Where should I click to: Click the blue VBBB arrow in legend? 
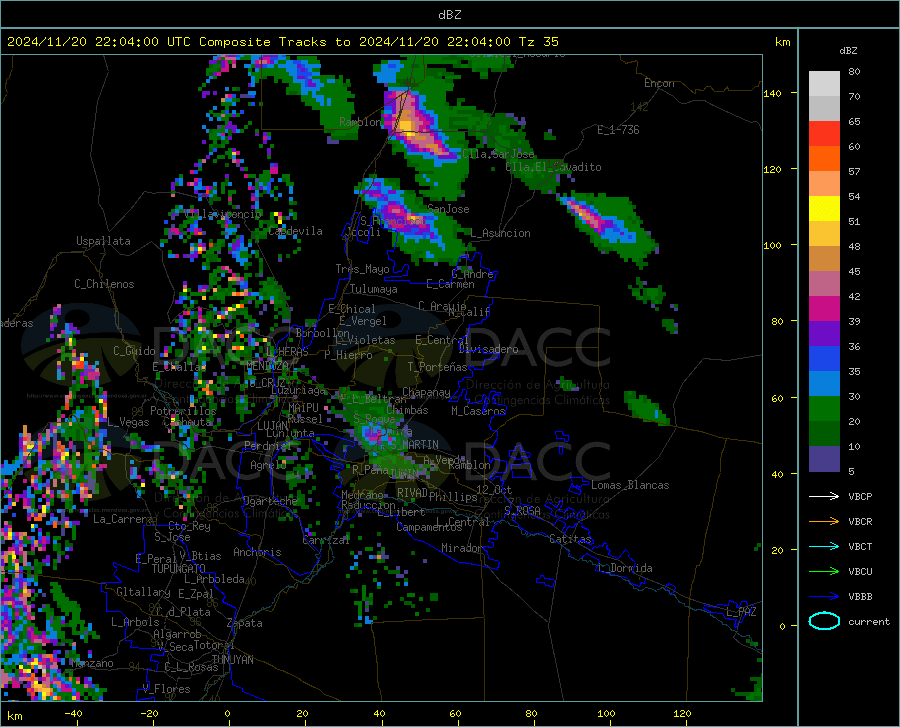[x=824, y=597]
